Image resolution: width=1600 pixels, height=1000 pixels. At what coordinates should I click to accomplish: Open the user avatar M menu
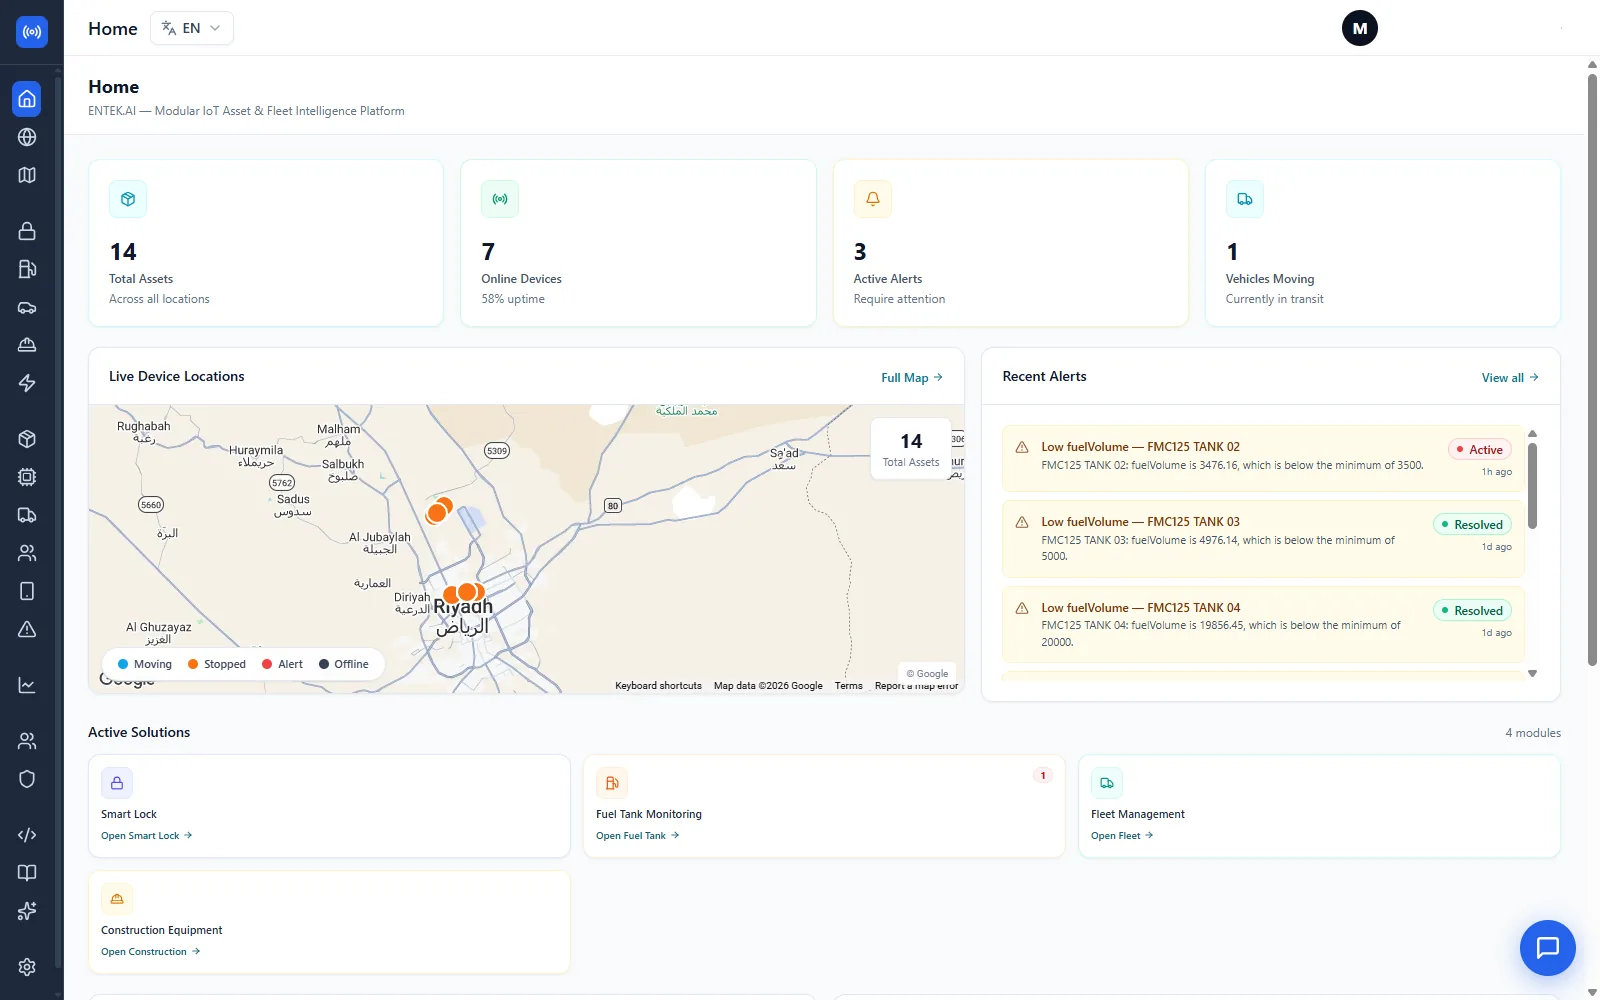tap(1360, 28)
